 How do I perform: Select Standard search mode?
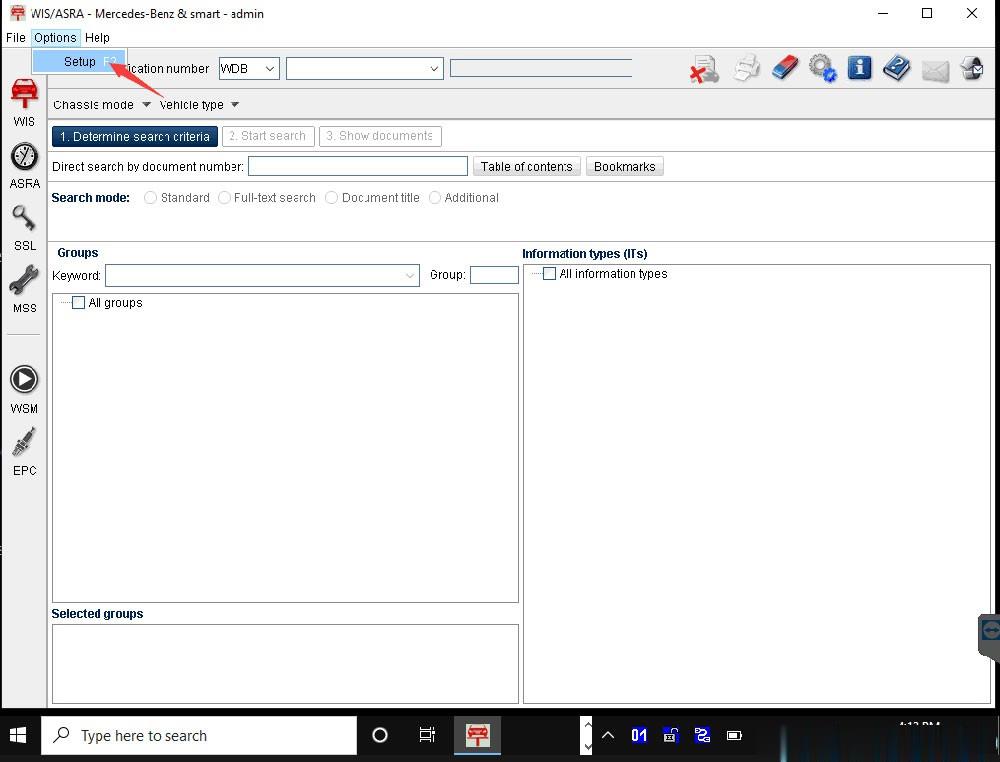[151, 198]
